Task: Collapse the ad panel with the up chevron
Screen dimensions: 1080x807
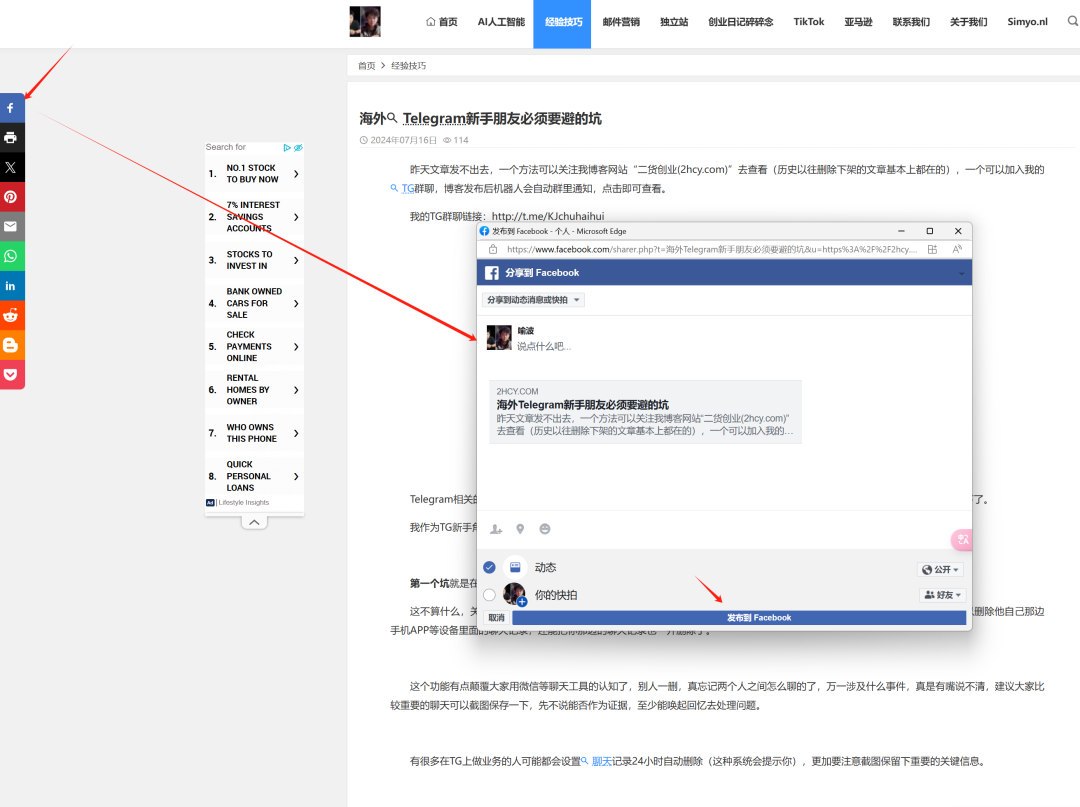Action: click(x=254, y=523)
